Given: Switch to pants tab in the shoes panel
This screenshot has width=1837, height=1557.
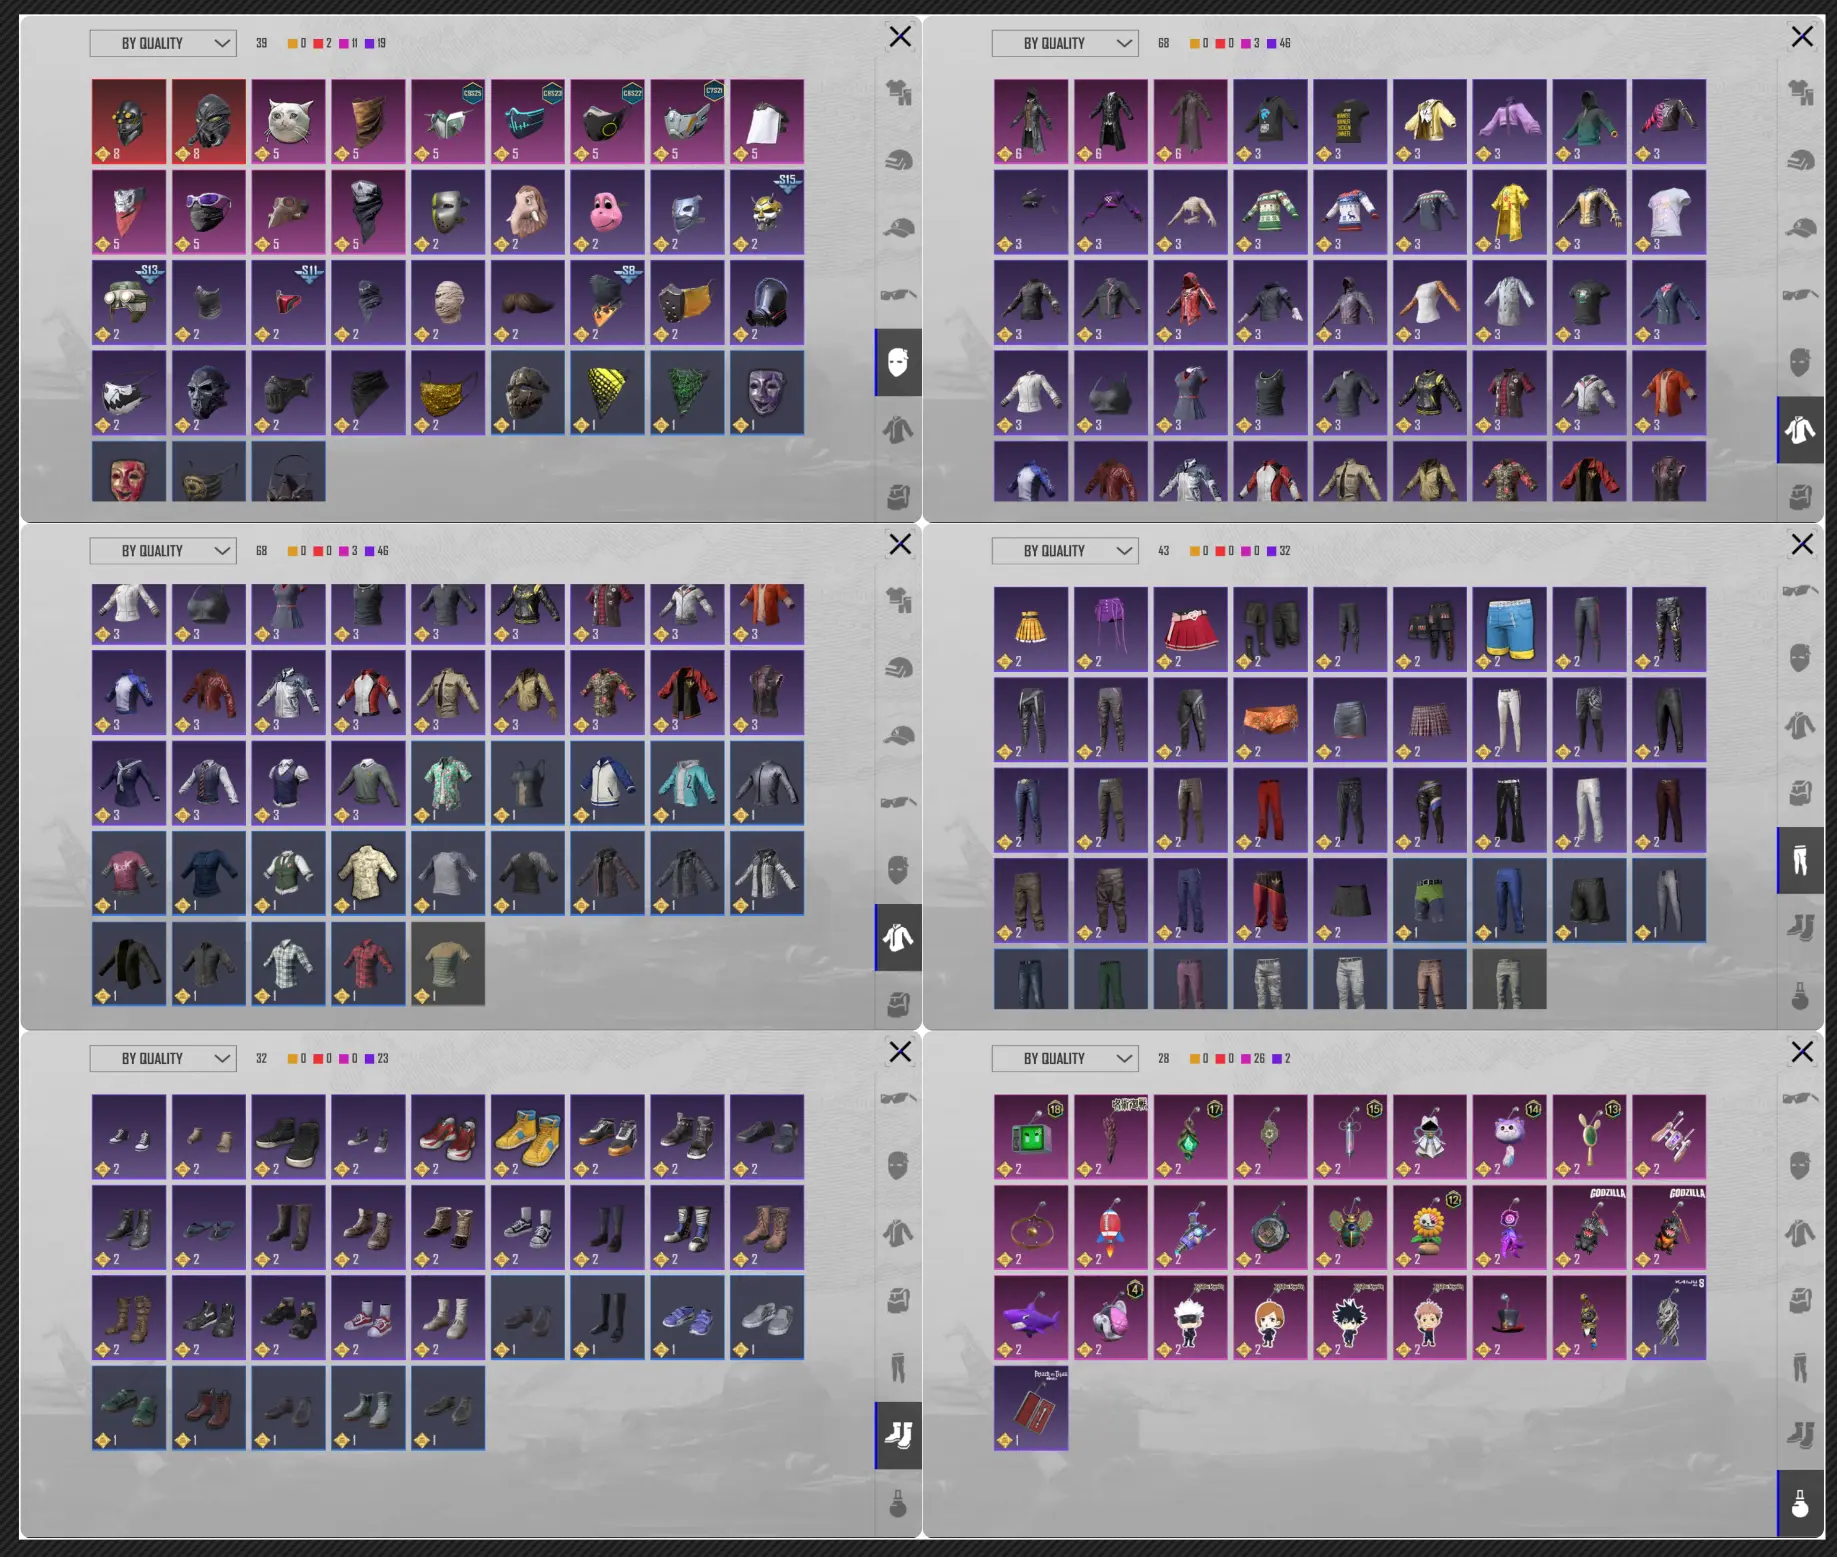Looking at the screenshot, I should [x=898, y=1368].
